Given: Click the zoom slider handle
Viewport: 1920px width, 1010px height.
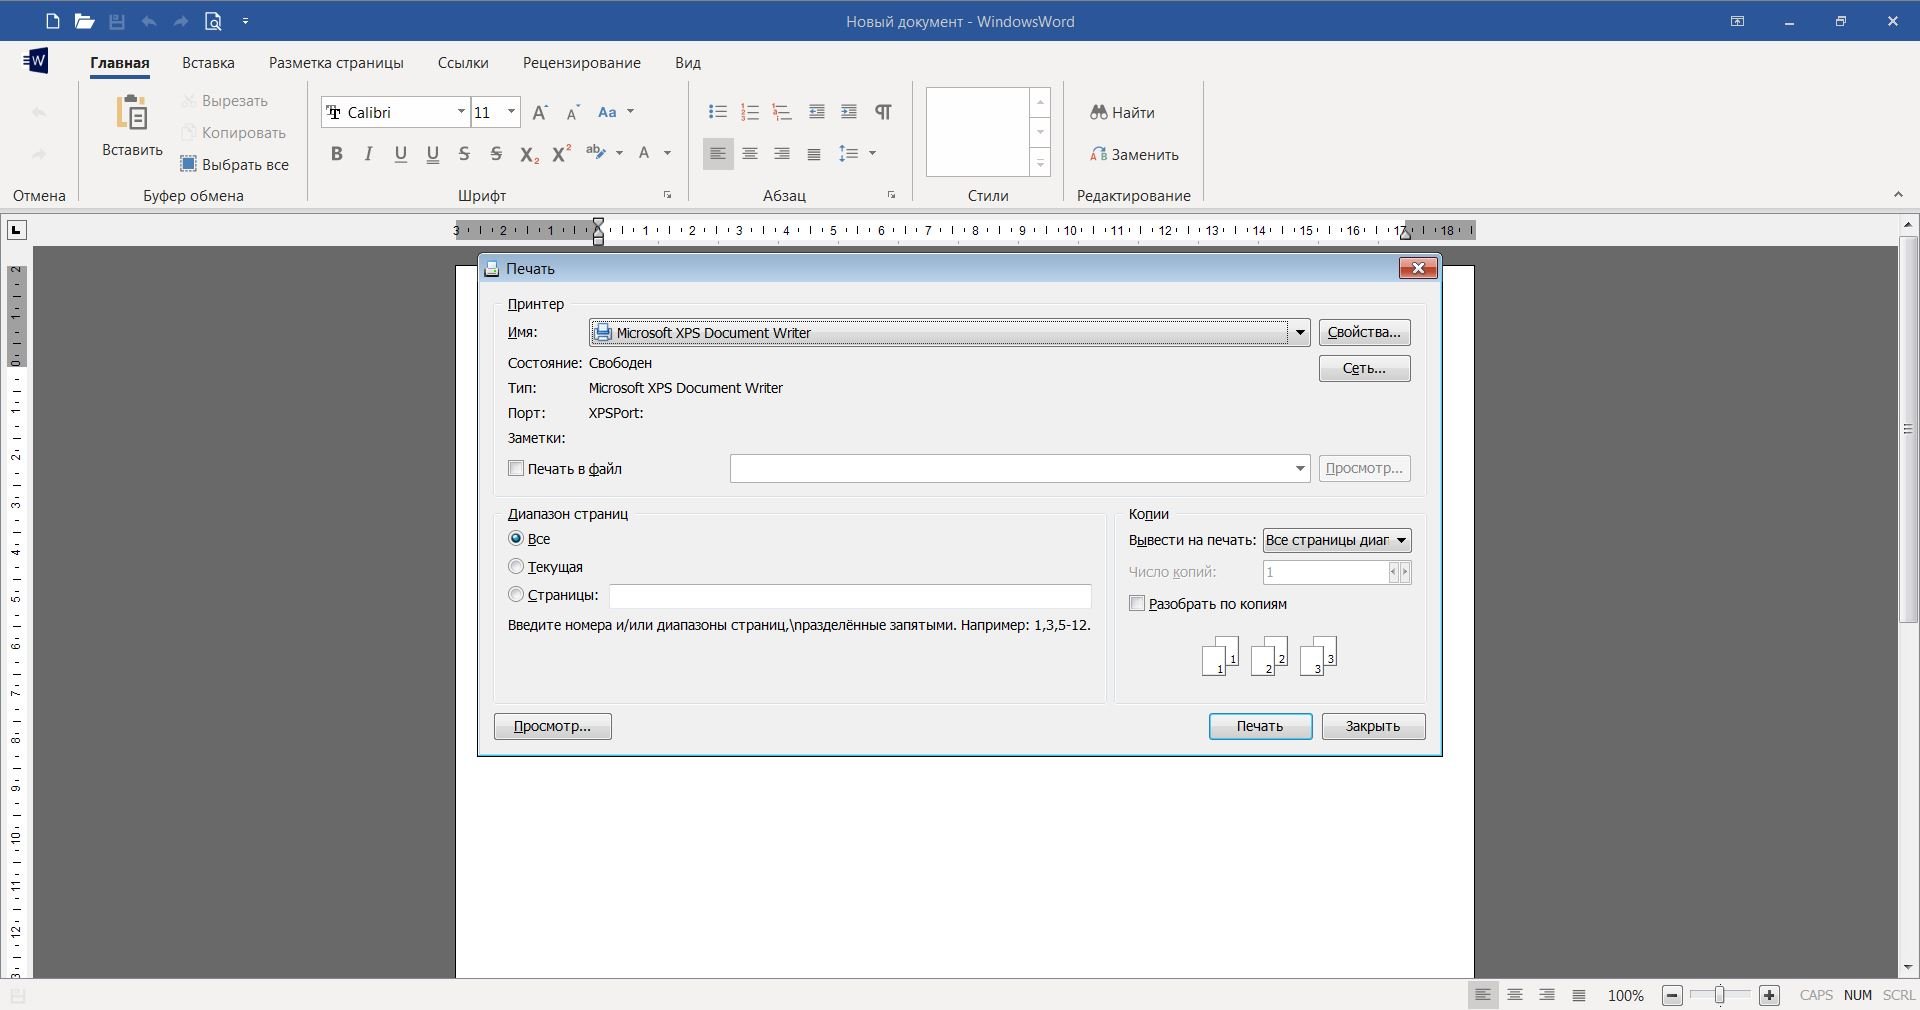Looking at the screenshot, I should (x=1719, y=995).
